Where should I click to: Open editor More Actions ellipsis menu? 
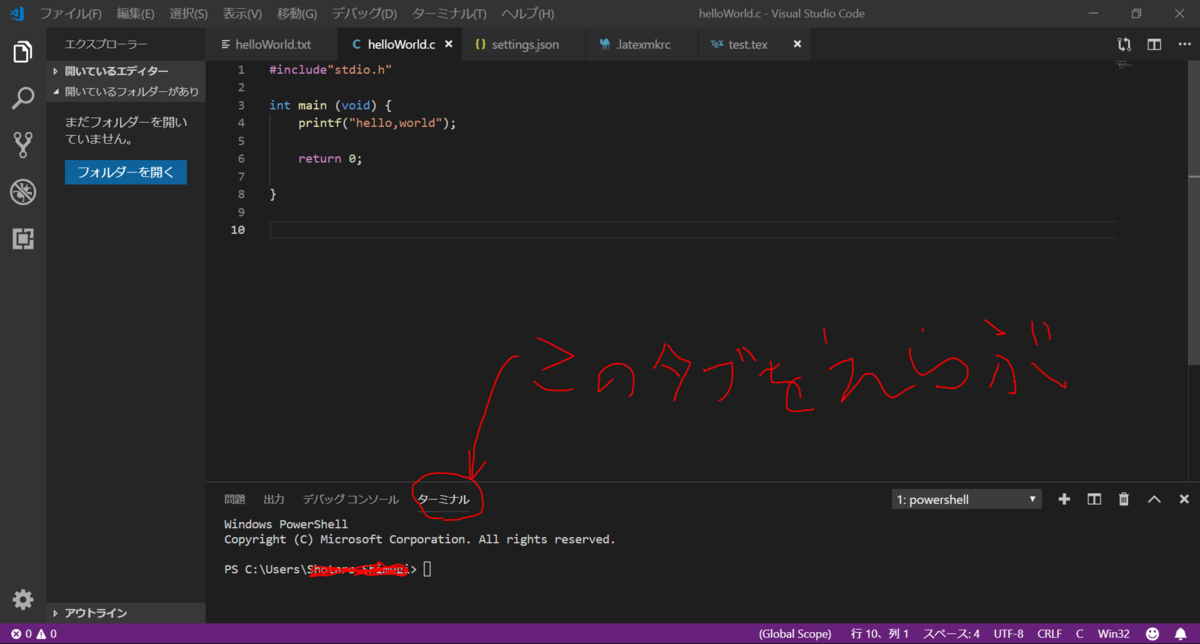click(x=1183, y=44)
